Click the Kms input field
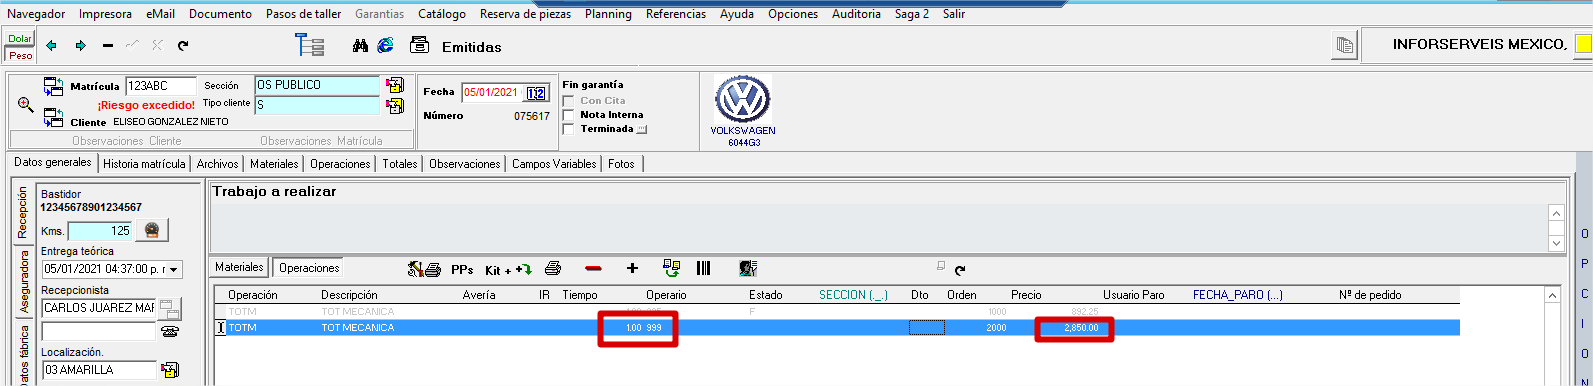This screenshot has height=386, width=1593. click(99, 231)
